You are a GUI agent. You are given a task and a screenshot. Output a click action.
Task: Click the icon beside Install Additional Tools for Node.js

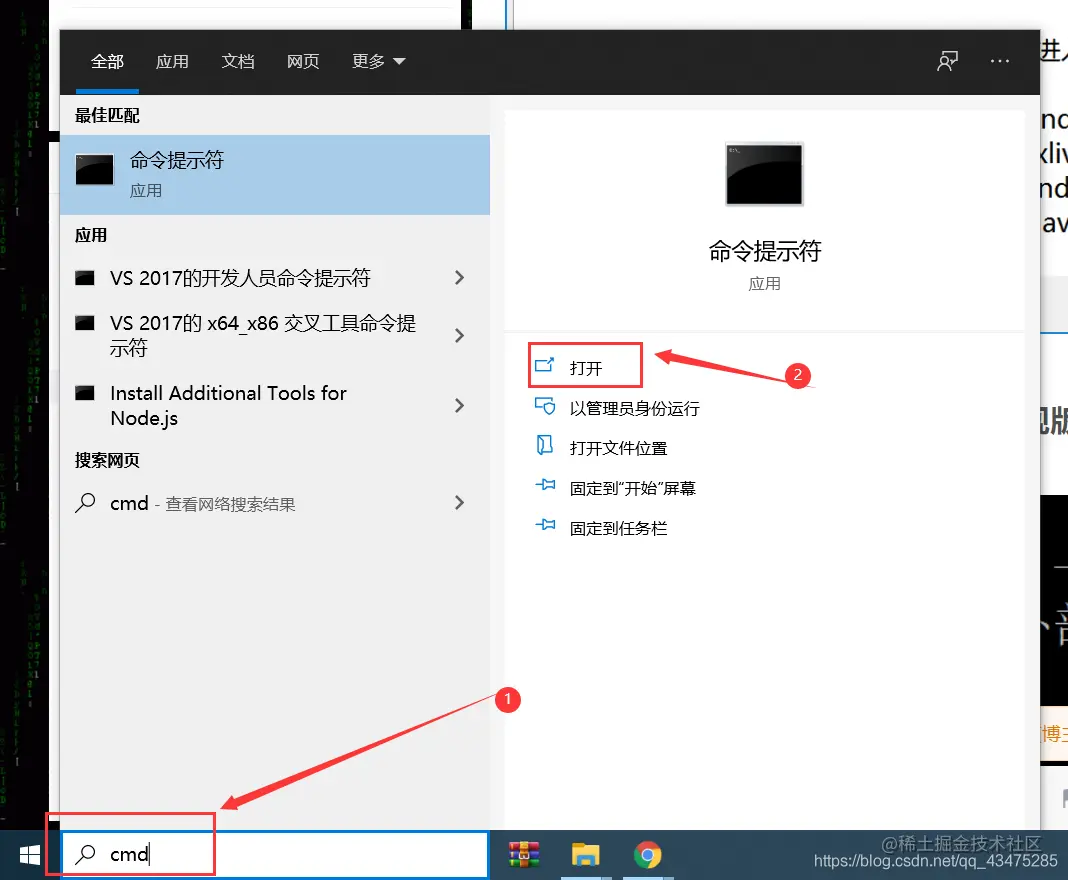[84, 393]
